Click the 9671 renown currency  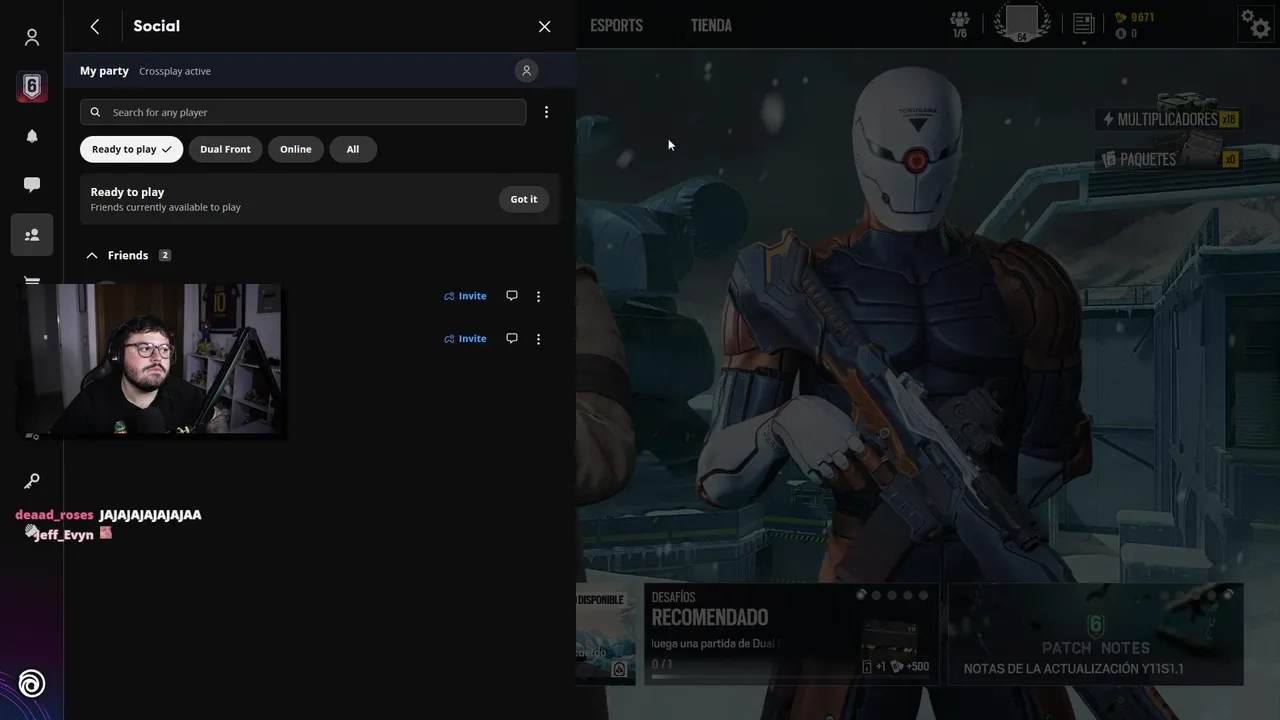pos(1135,17)
